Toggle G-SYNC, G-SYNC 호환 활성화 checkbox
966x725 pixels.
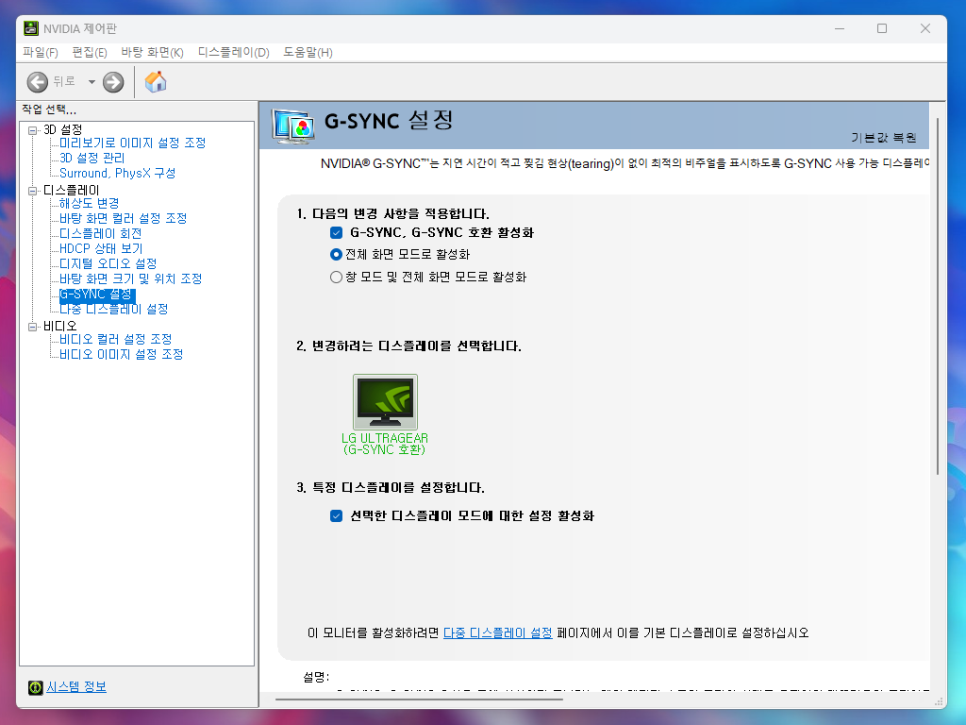point(336,233)
